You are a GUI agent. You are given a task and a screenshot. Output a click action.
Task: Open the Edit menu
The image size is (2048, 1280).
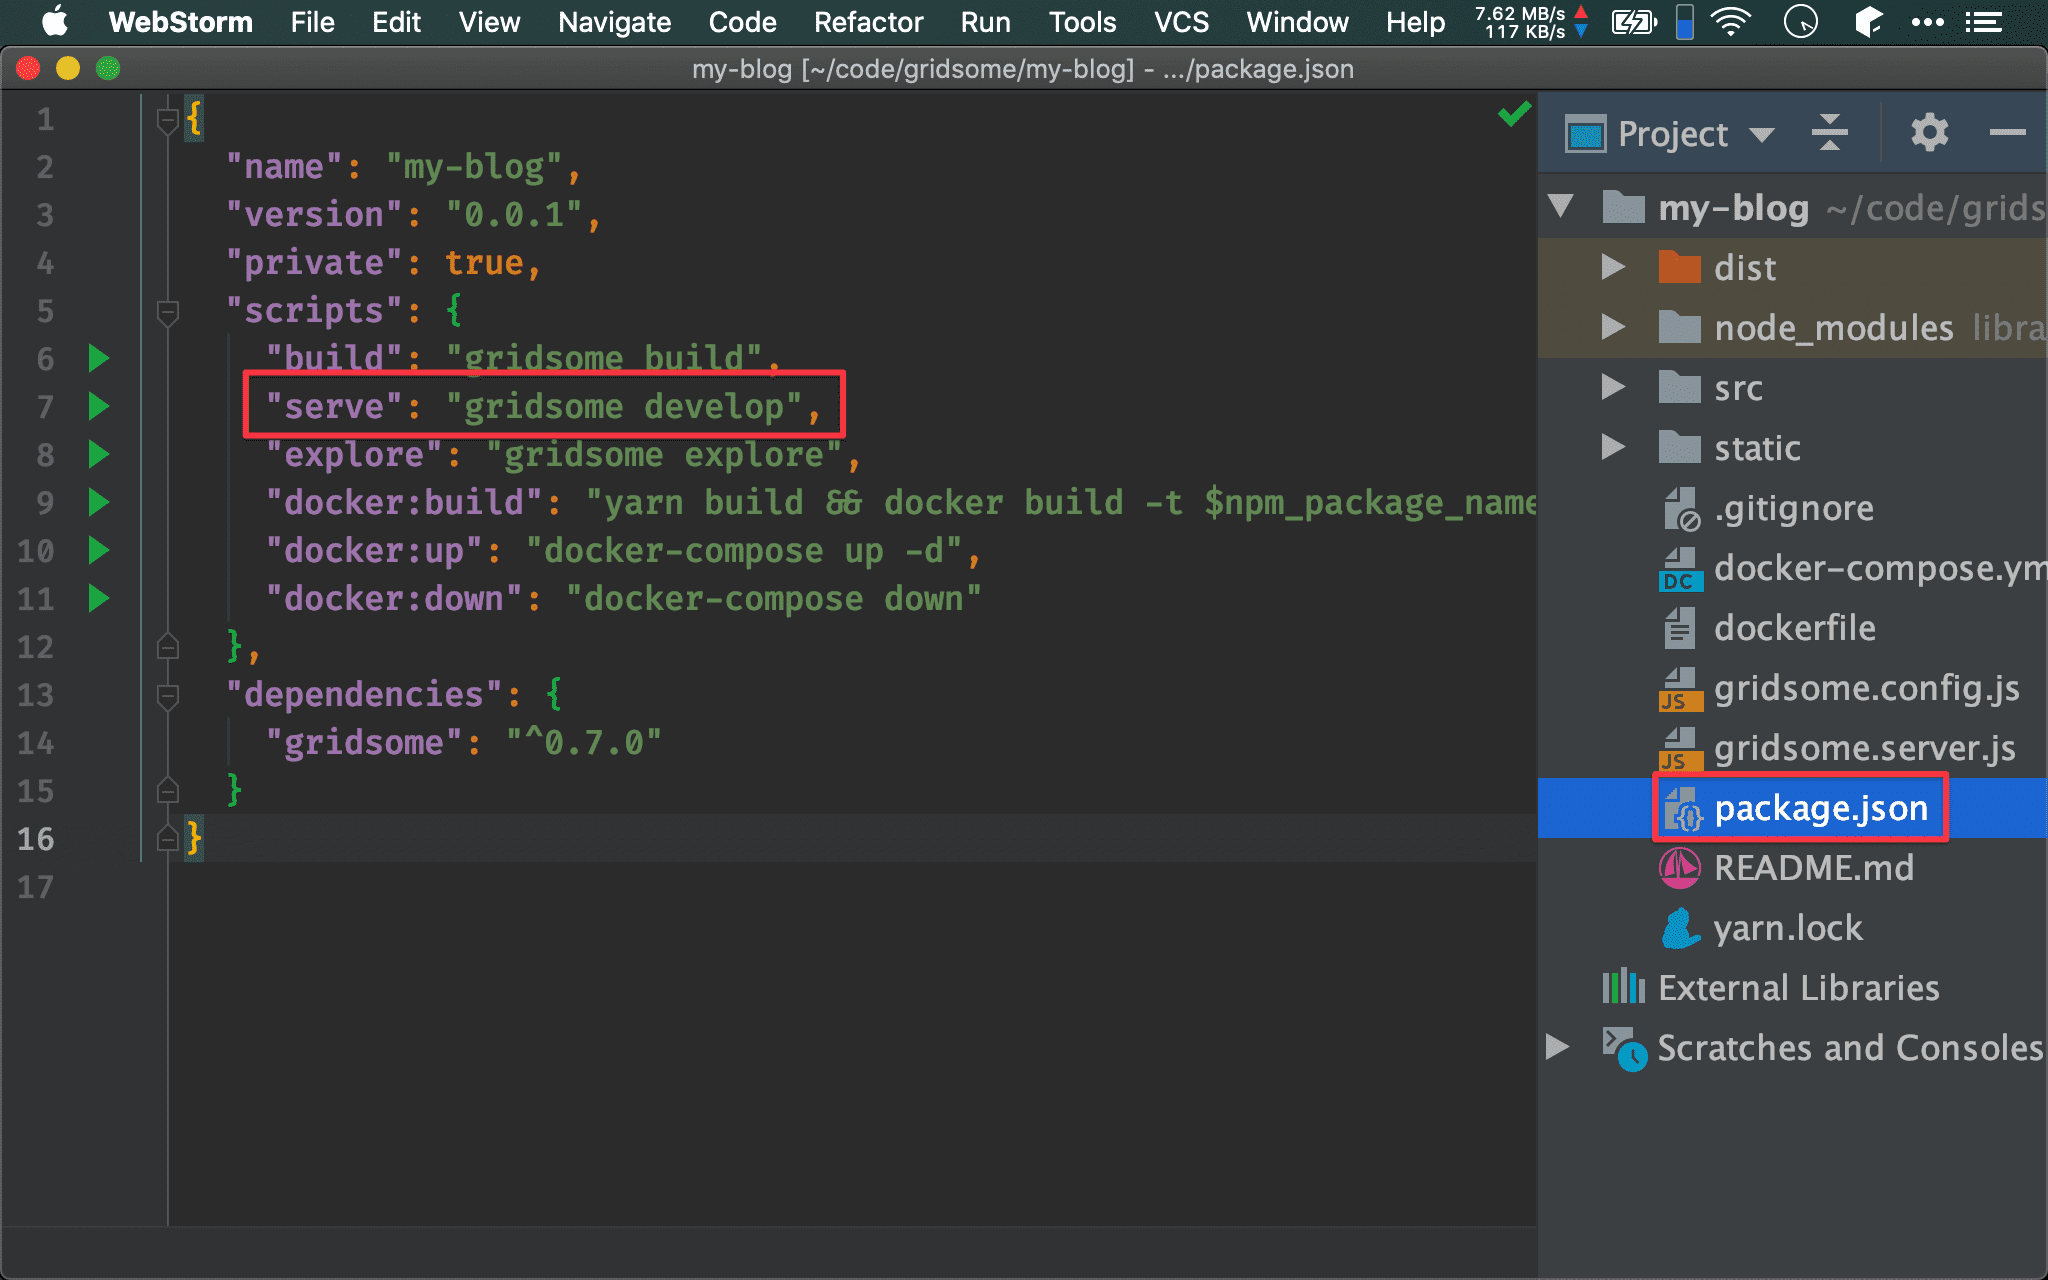tap(396, 22)
